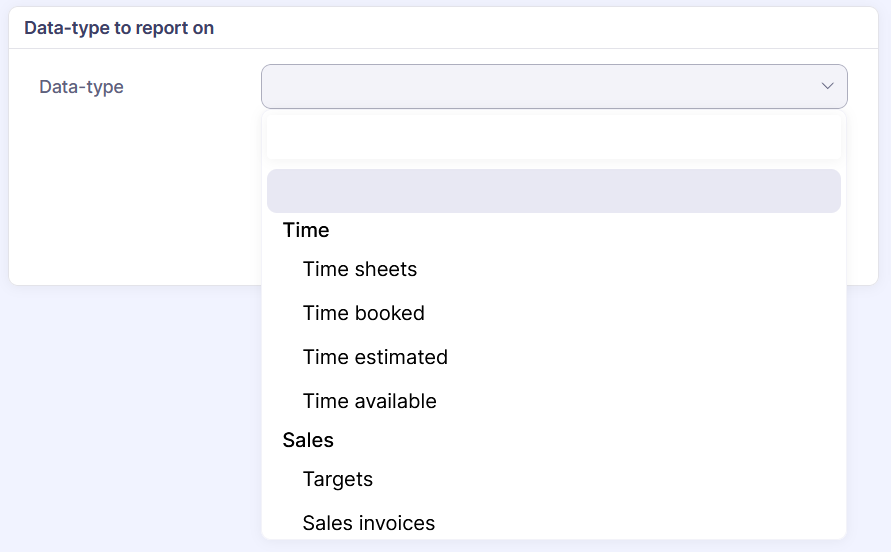Click the Time group heading
Screen dimensions: 891x552
point(306,230)
